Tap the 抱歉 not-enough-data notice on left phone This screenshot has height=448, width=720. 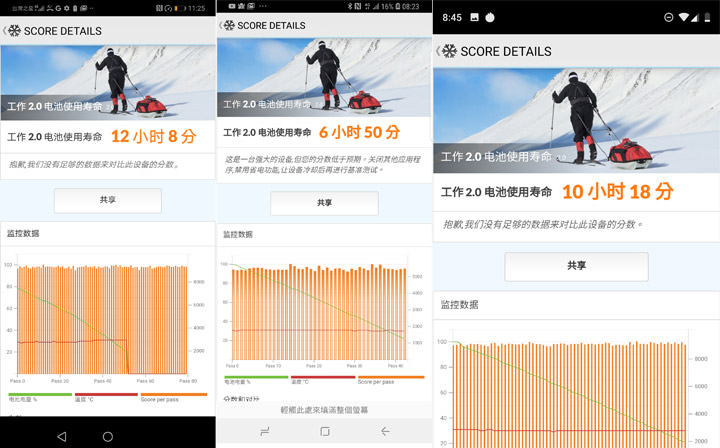[94, 164]
